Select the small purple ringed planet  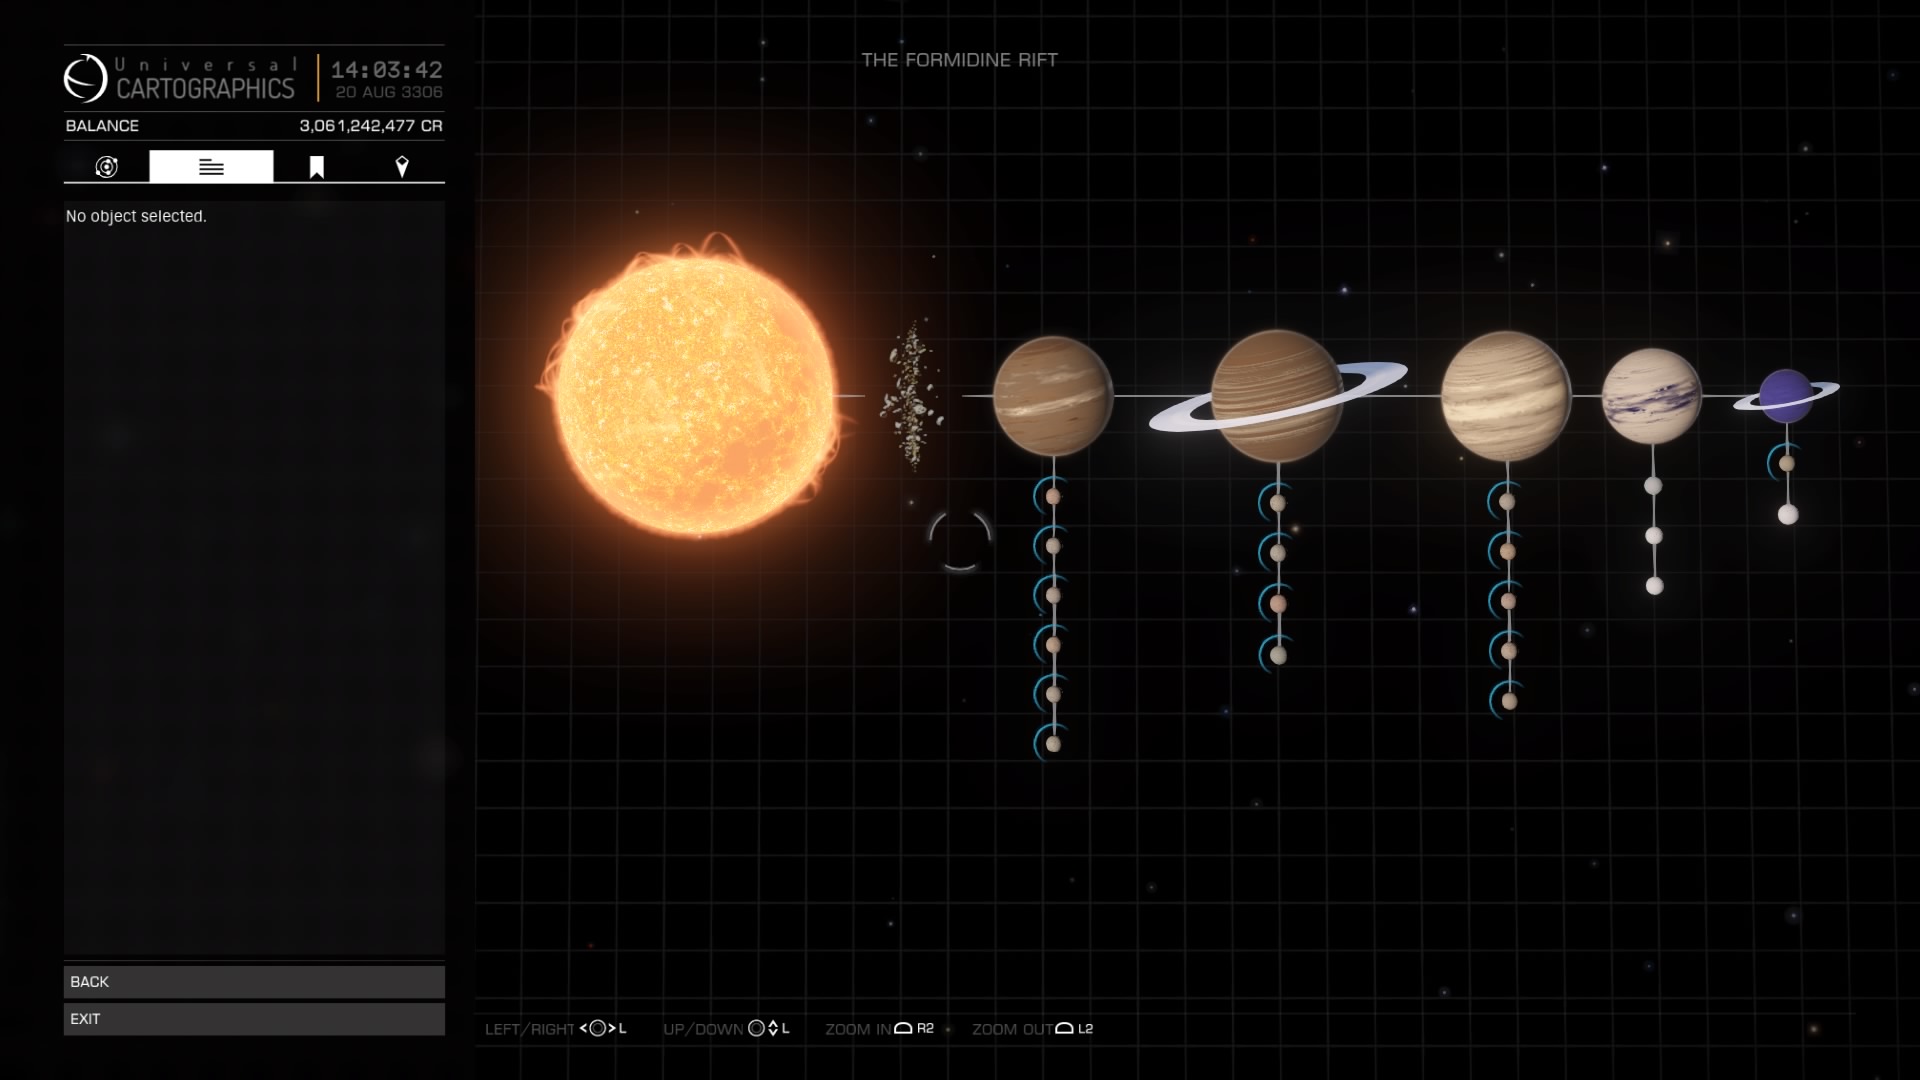[x=1787, y=396]
